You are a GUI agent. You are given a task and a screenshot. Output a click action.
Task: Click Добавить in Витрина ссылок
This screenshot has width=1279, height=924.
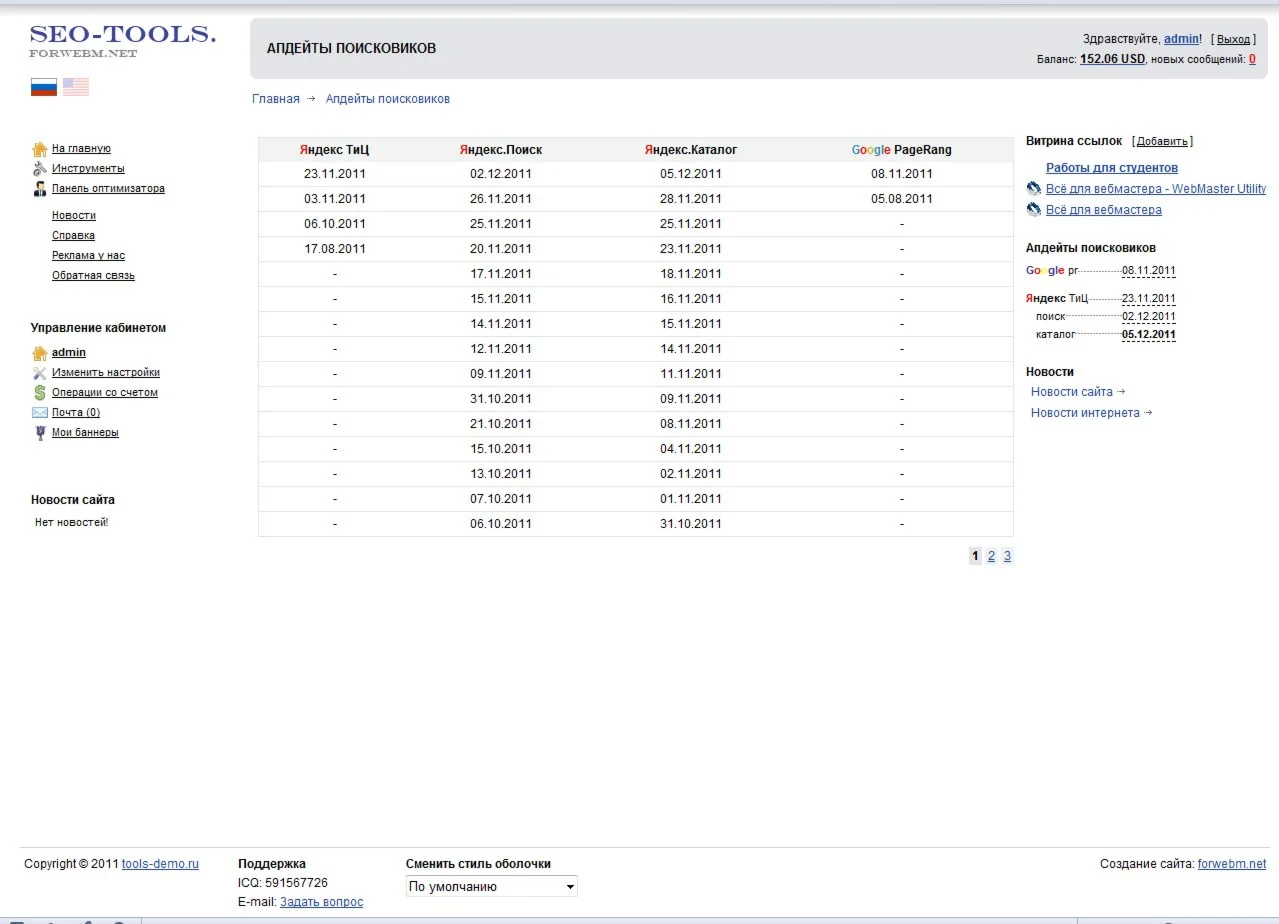pyautogui.click(x=1162, y=142)
